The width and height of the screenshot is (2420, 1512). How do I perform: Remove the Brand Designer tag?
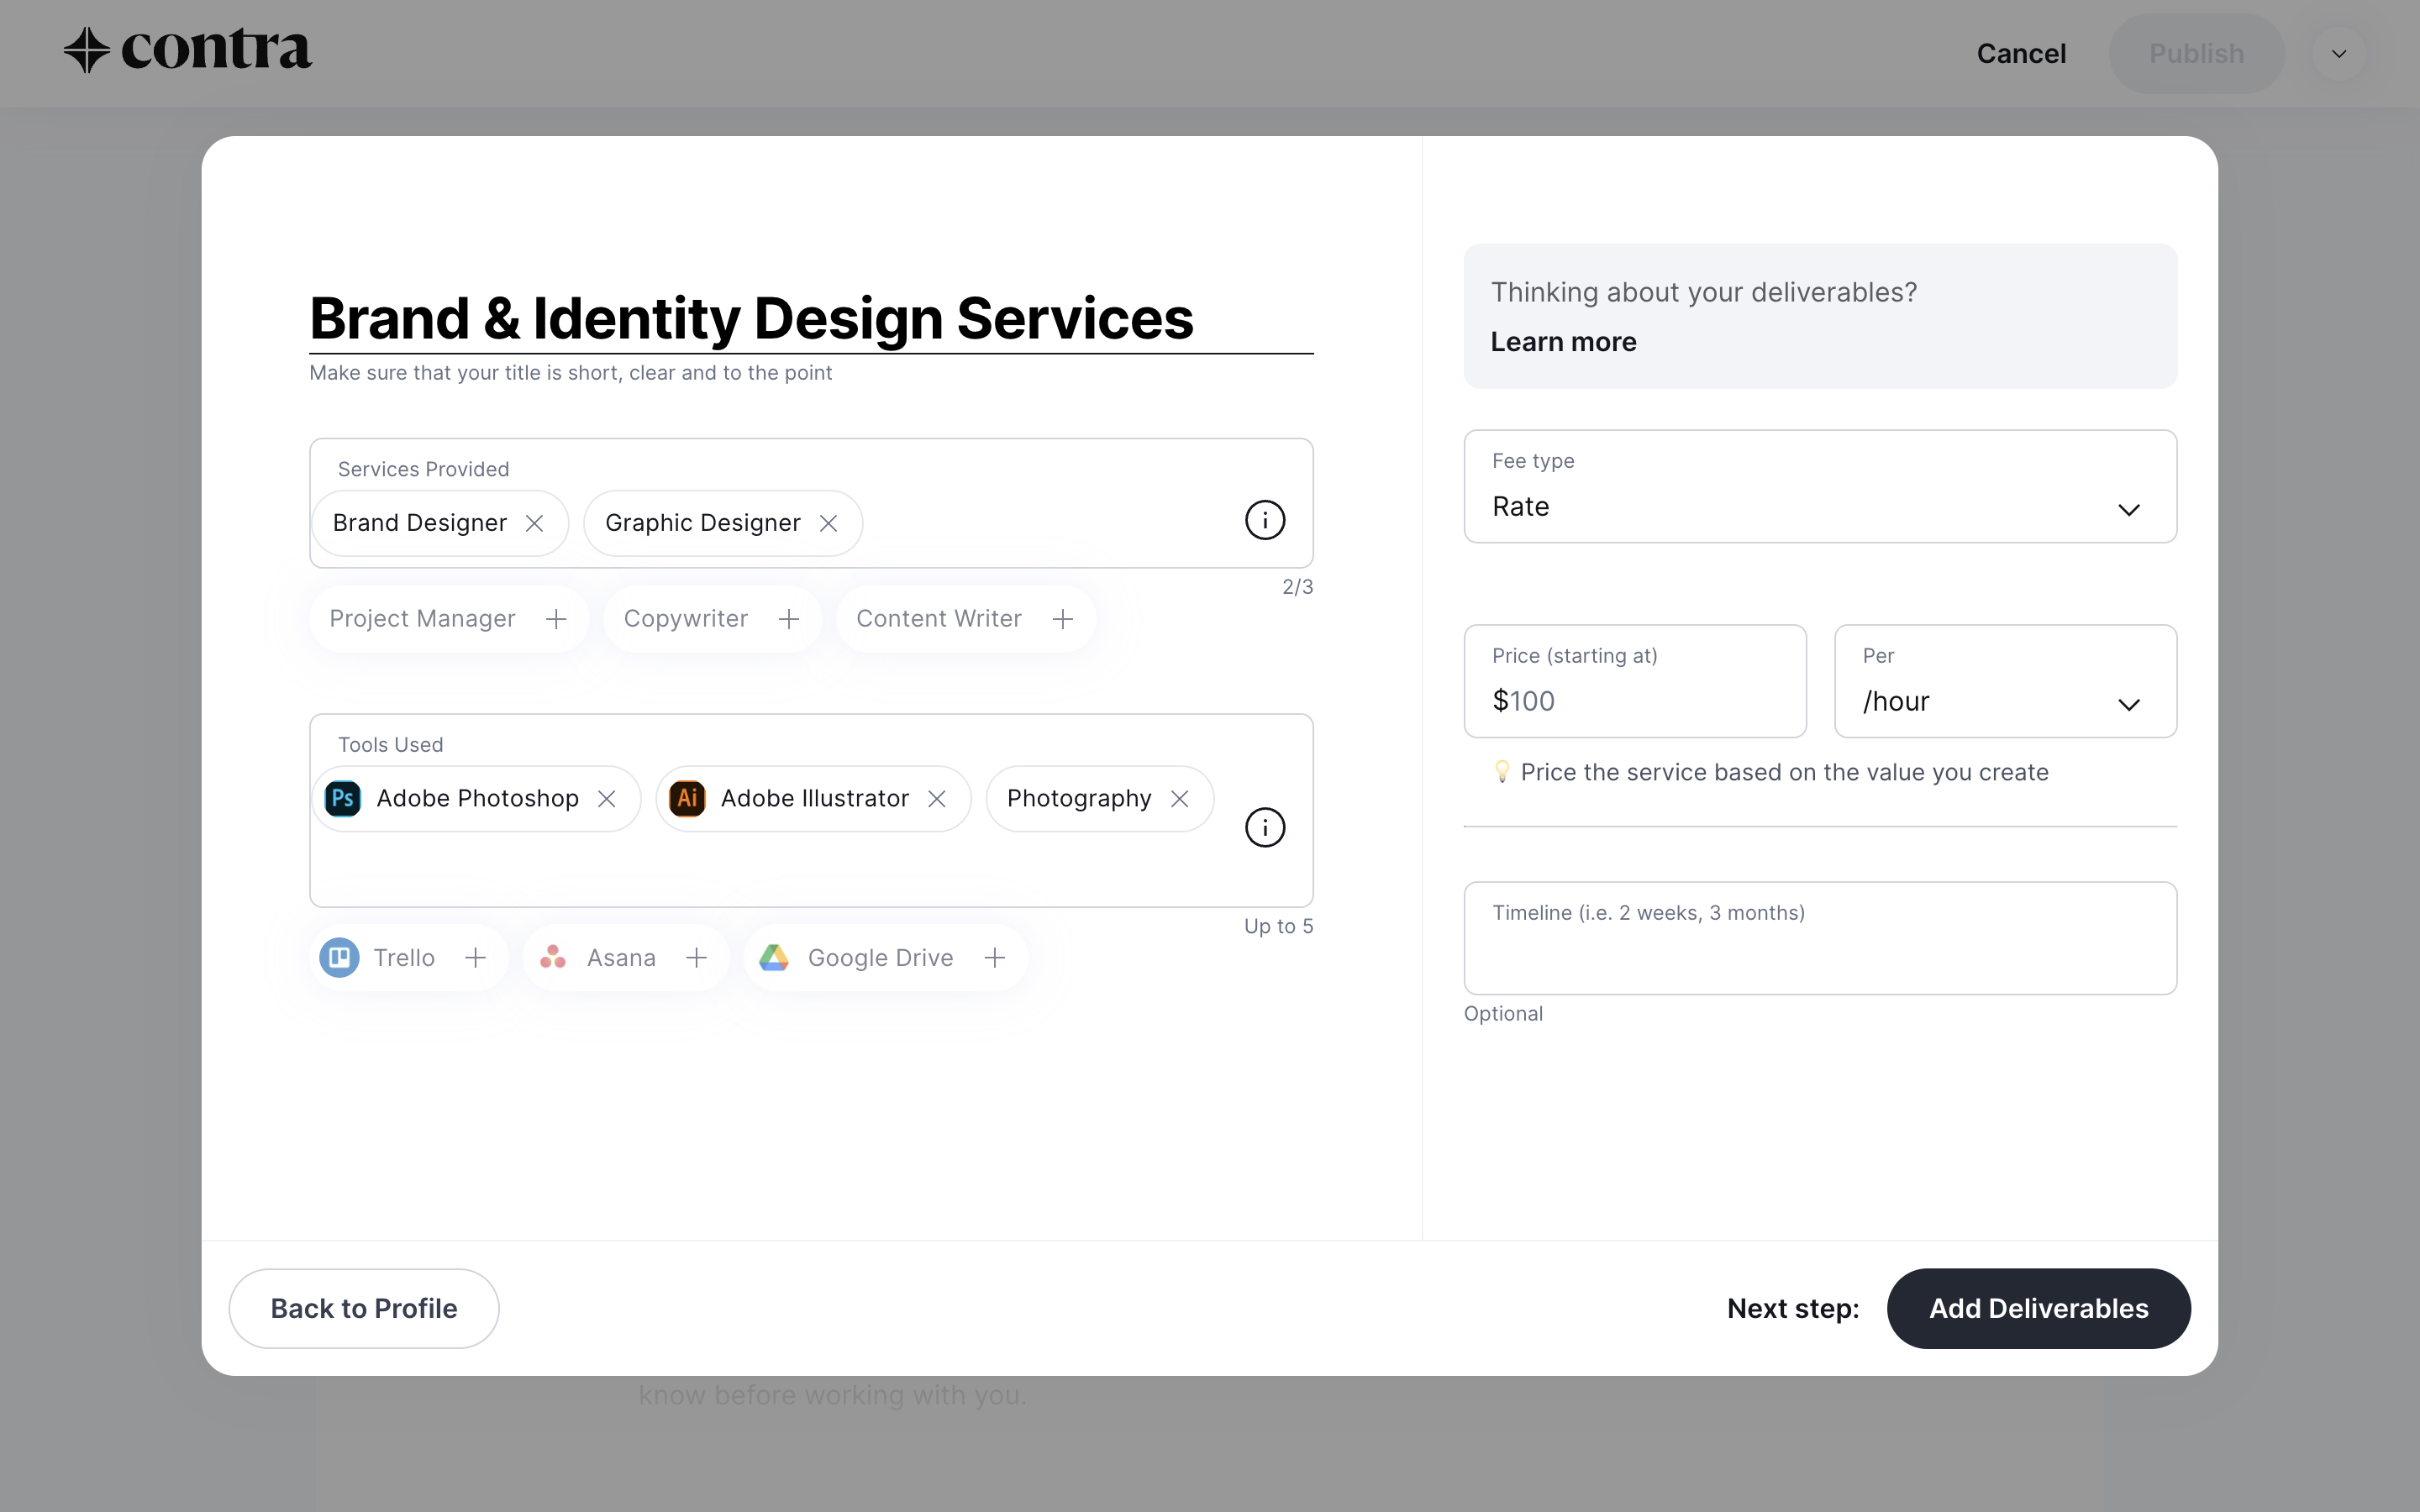(x=535, y=523)
